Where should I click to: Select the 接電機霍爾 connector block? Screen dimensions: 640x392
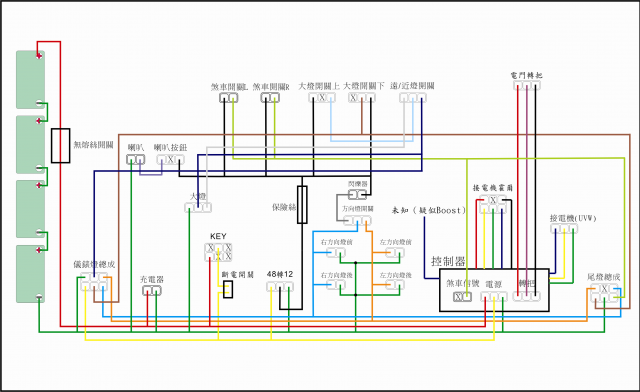493,204
